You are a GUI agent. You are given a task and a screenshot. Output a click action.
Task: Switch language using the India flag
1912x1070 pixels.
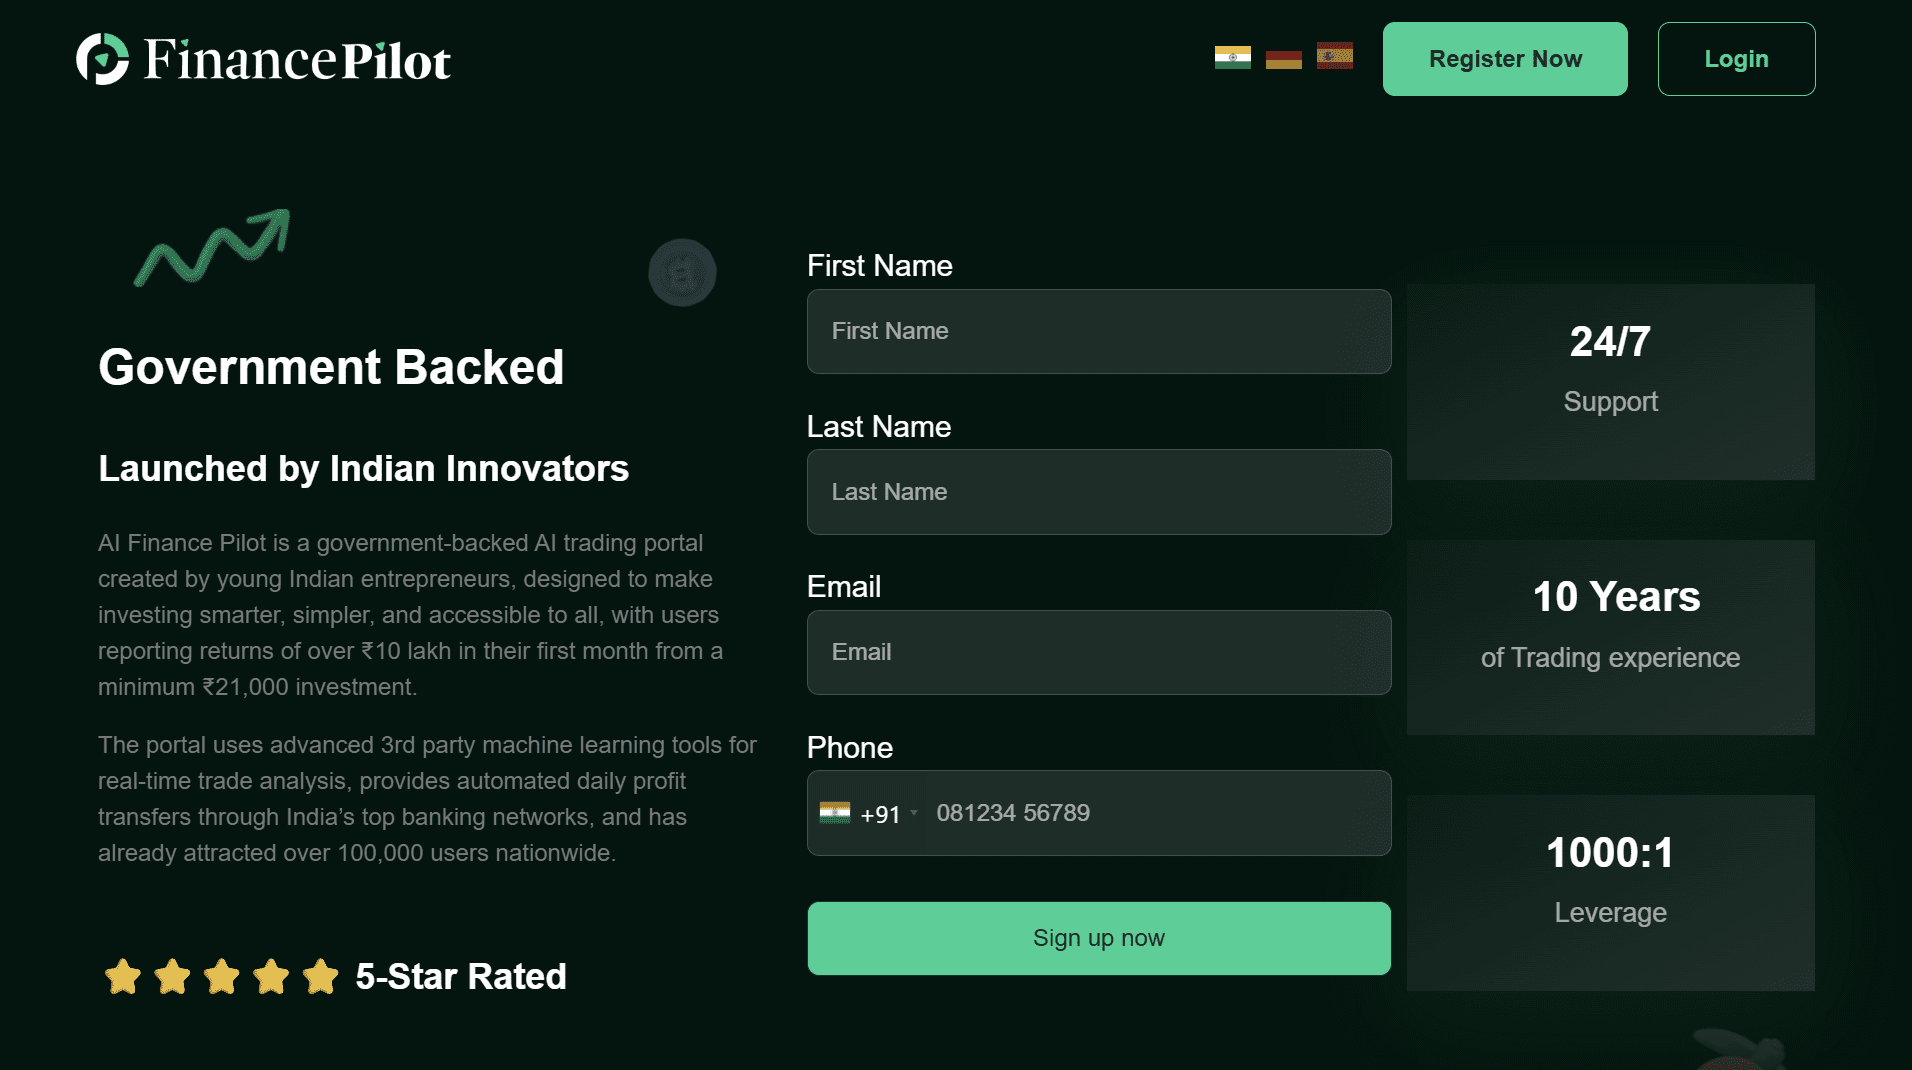click(x=1232, y=58)
